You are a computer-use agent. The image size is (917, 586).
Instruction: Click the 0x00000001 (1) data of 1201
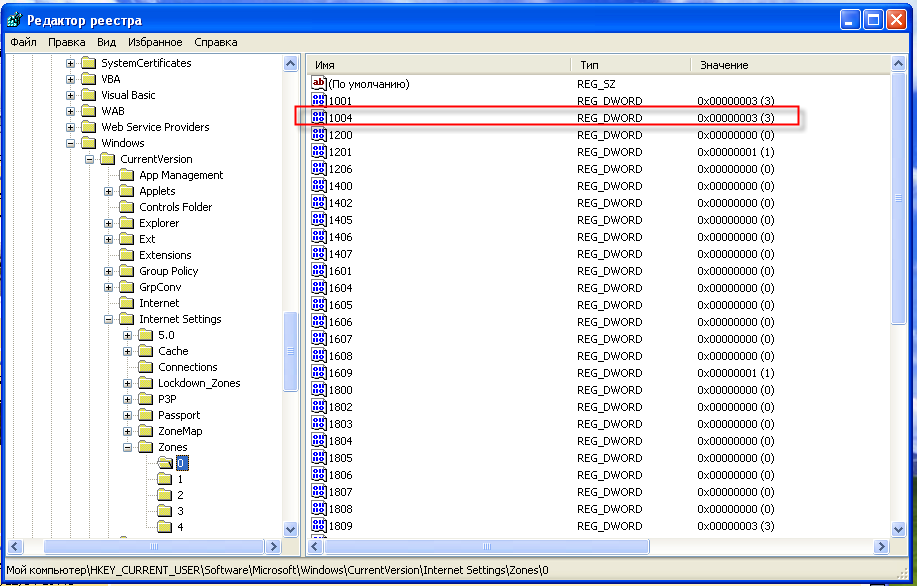click(x=736, y=152)
